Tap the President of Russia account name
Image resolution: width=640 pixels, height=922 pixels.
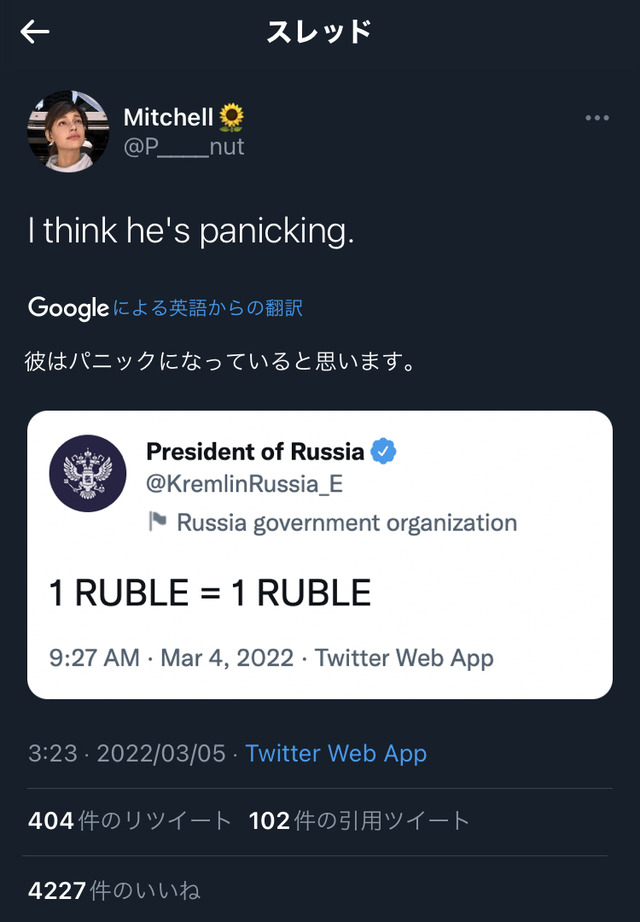pyautogui.click(x=255, y=451)
